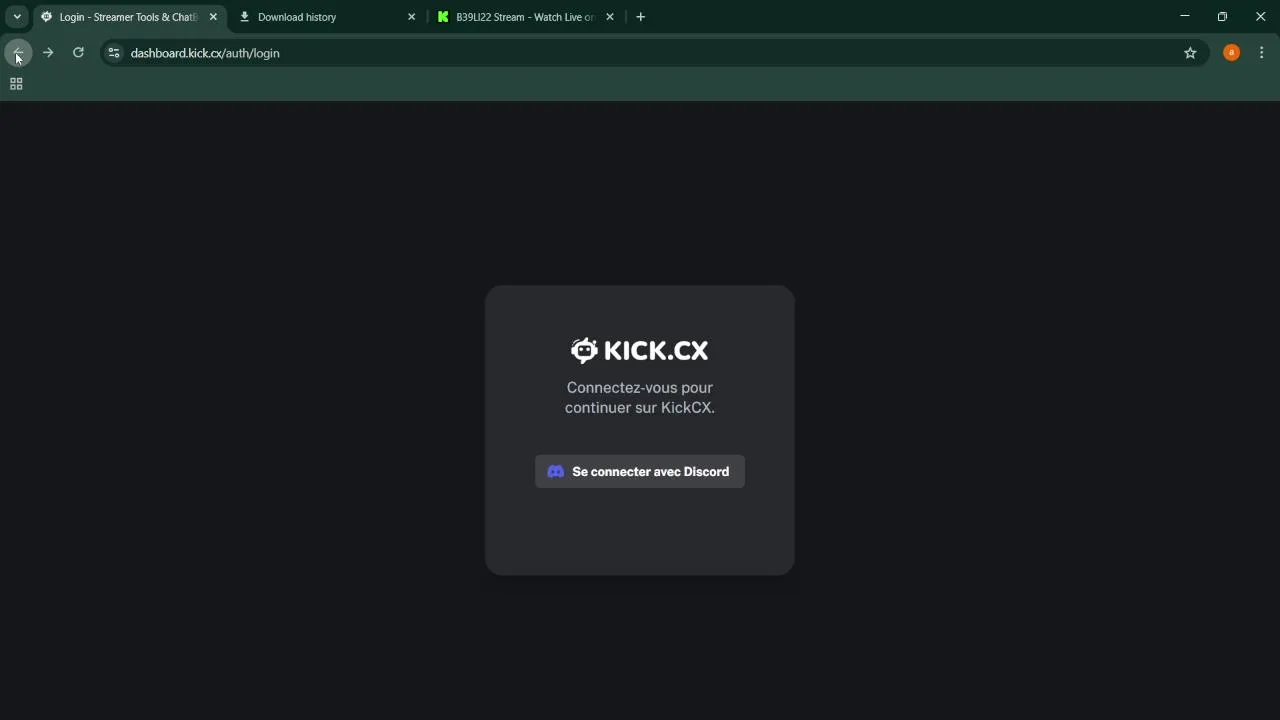1280x720 pixels.
Task: Switch to Login - Streamer Tools tab
Action: pos(129,17)
